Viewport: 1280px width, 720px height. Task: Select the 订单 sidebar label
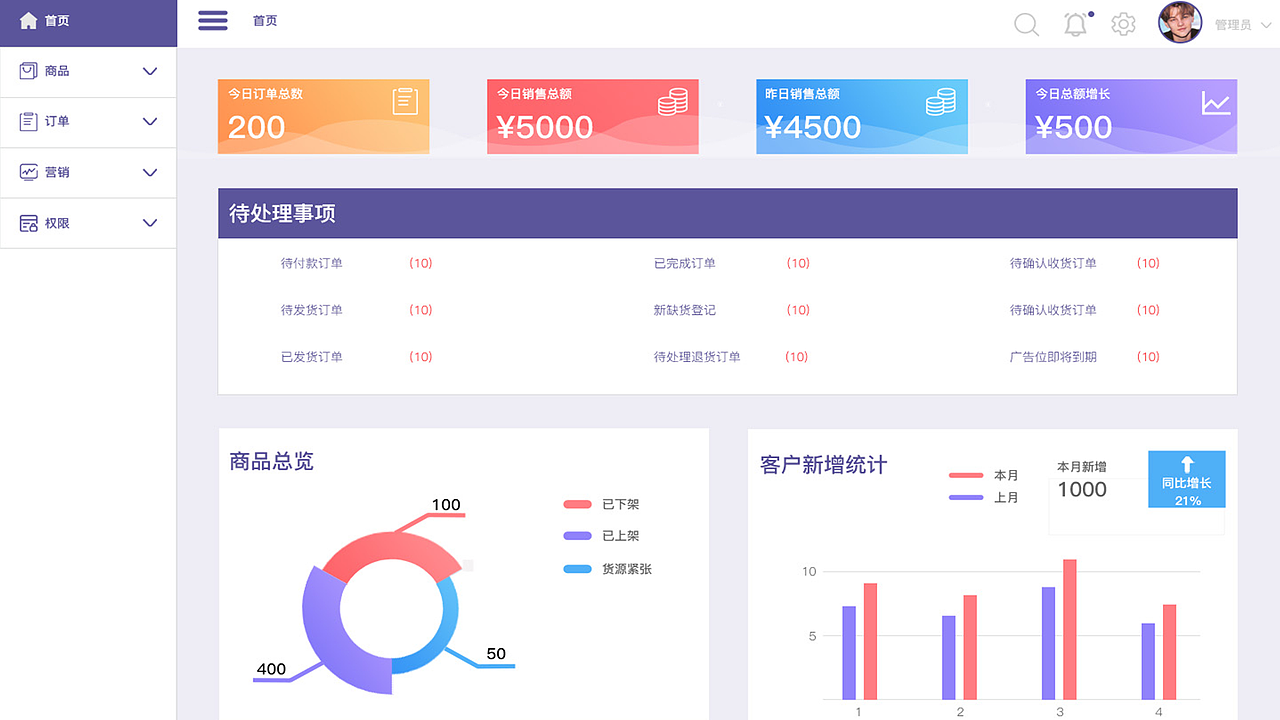[x=57, y=121]
